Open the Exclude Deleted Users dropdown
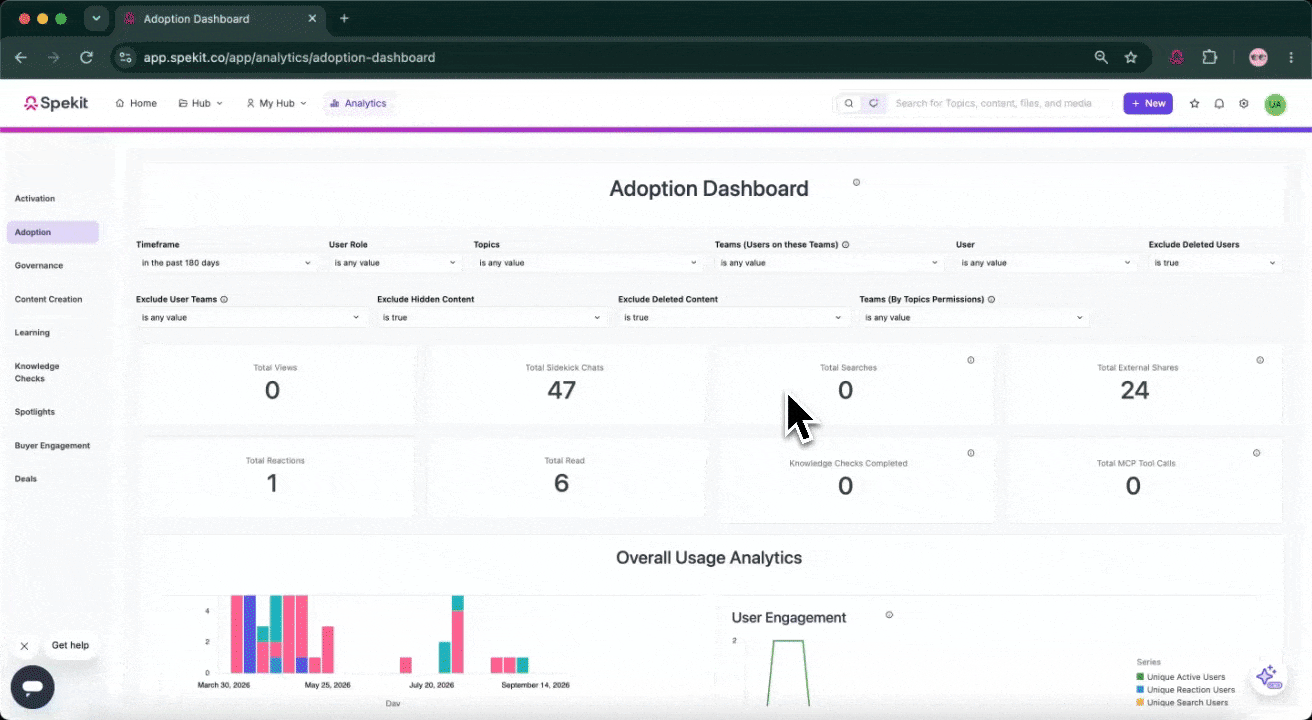Viewport: 1312px width, 720px height. [x=1214, y=263]
